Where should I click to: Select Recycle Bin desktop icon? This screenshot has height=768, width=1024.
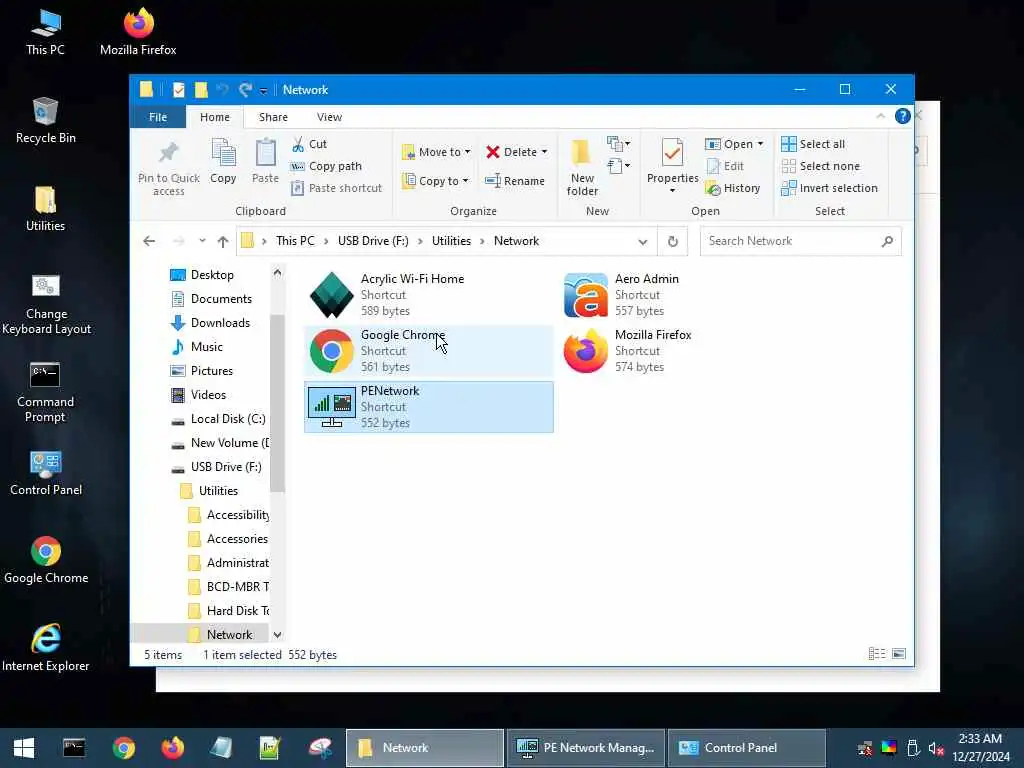(x=46, y=120)
